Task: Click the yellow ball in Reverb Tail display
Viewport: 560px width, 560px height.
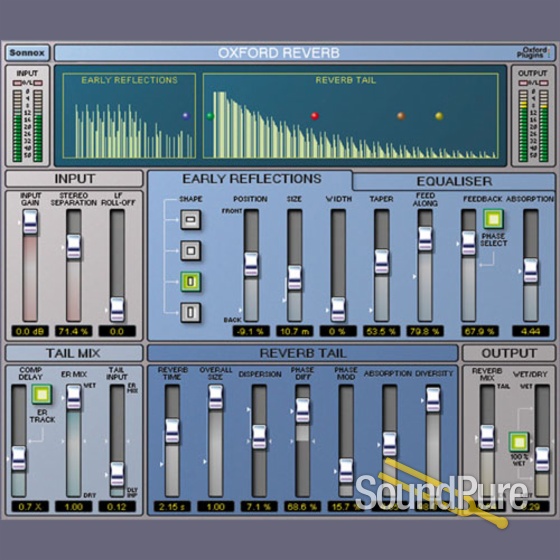Action: tap(439, 116)
